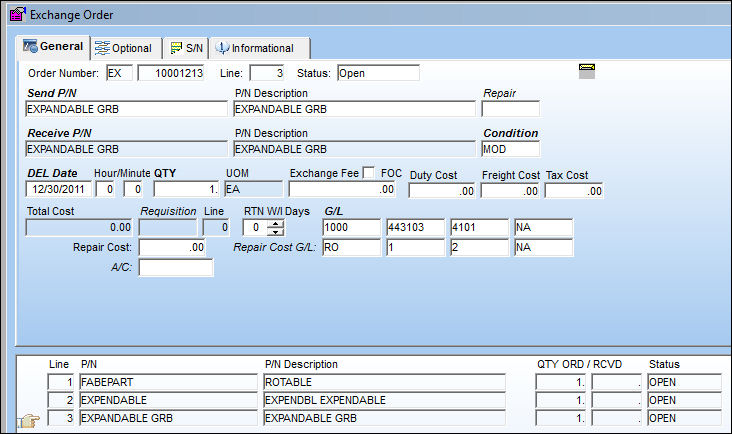Click the Repair Cost G/L field RO

tap(352, 247)
